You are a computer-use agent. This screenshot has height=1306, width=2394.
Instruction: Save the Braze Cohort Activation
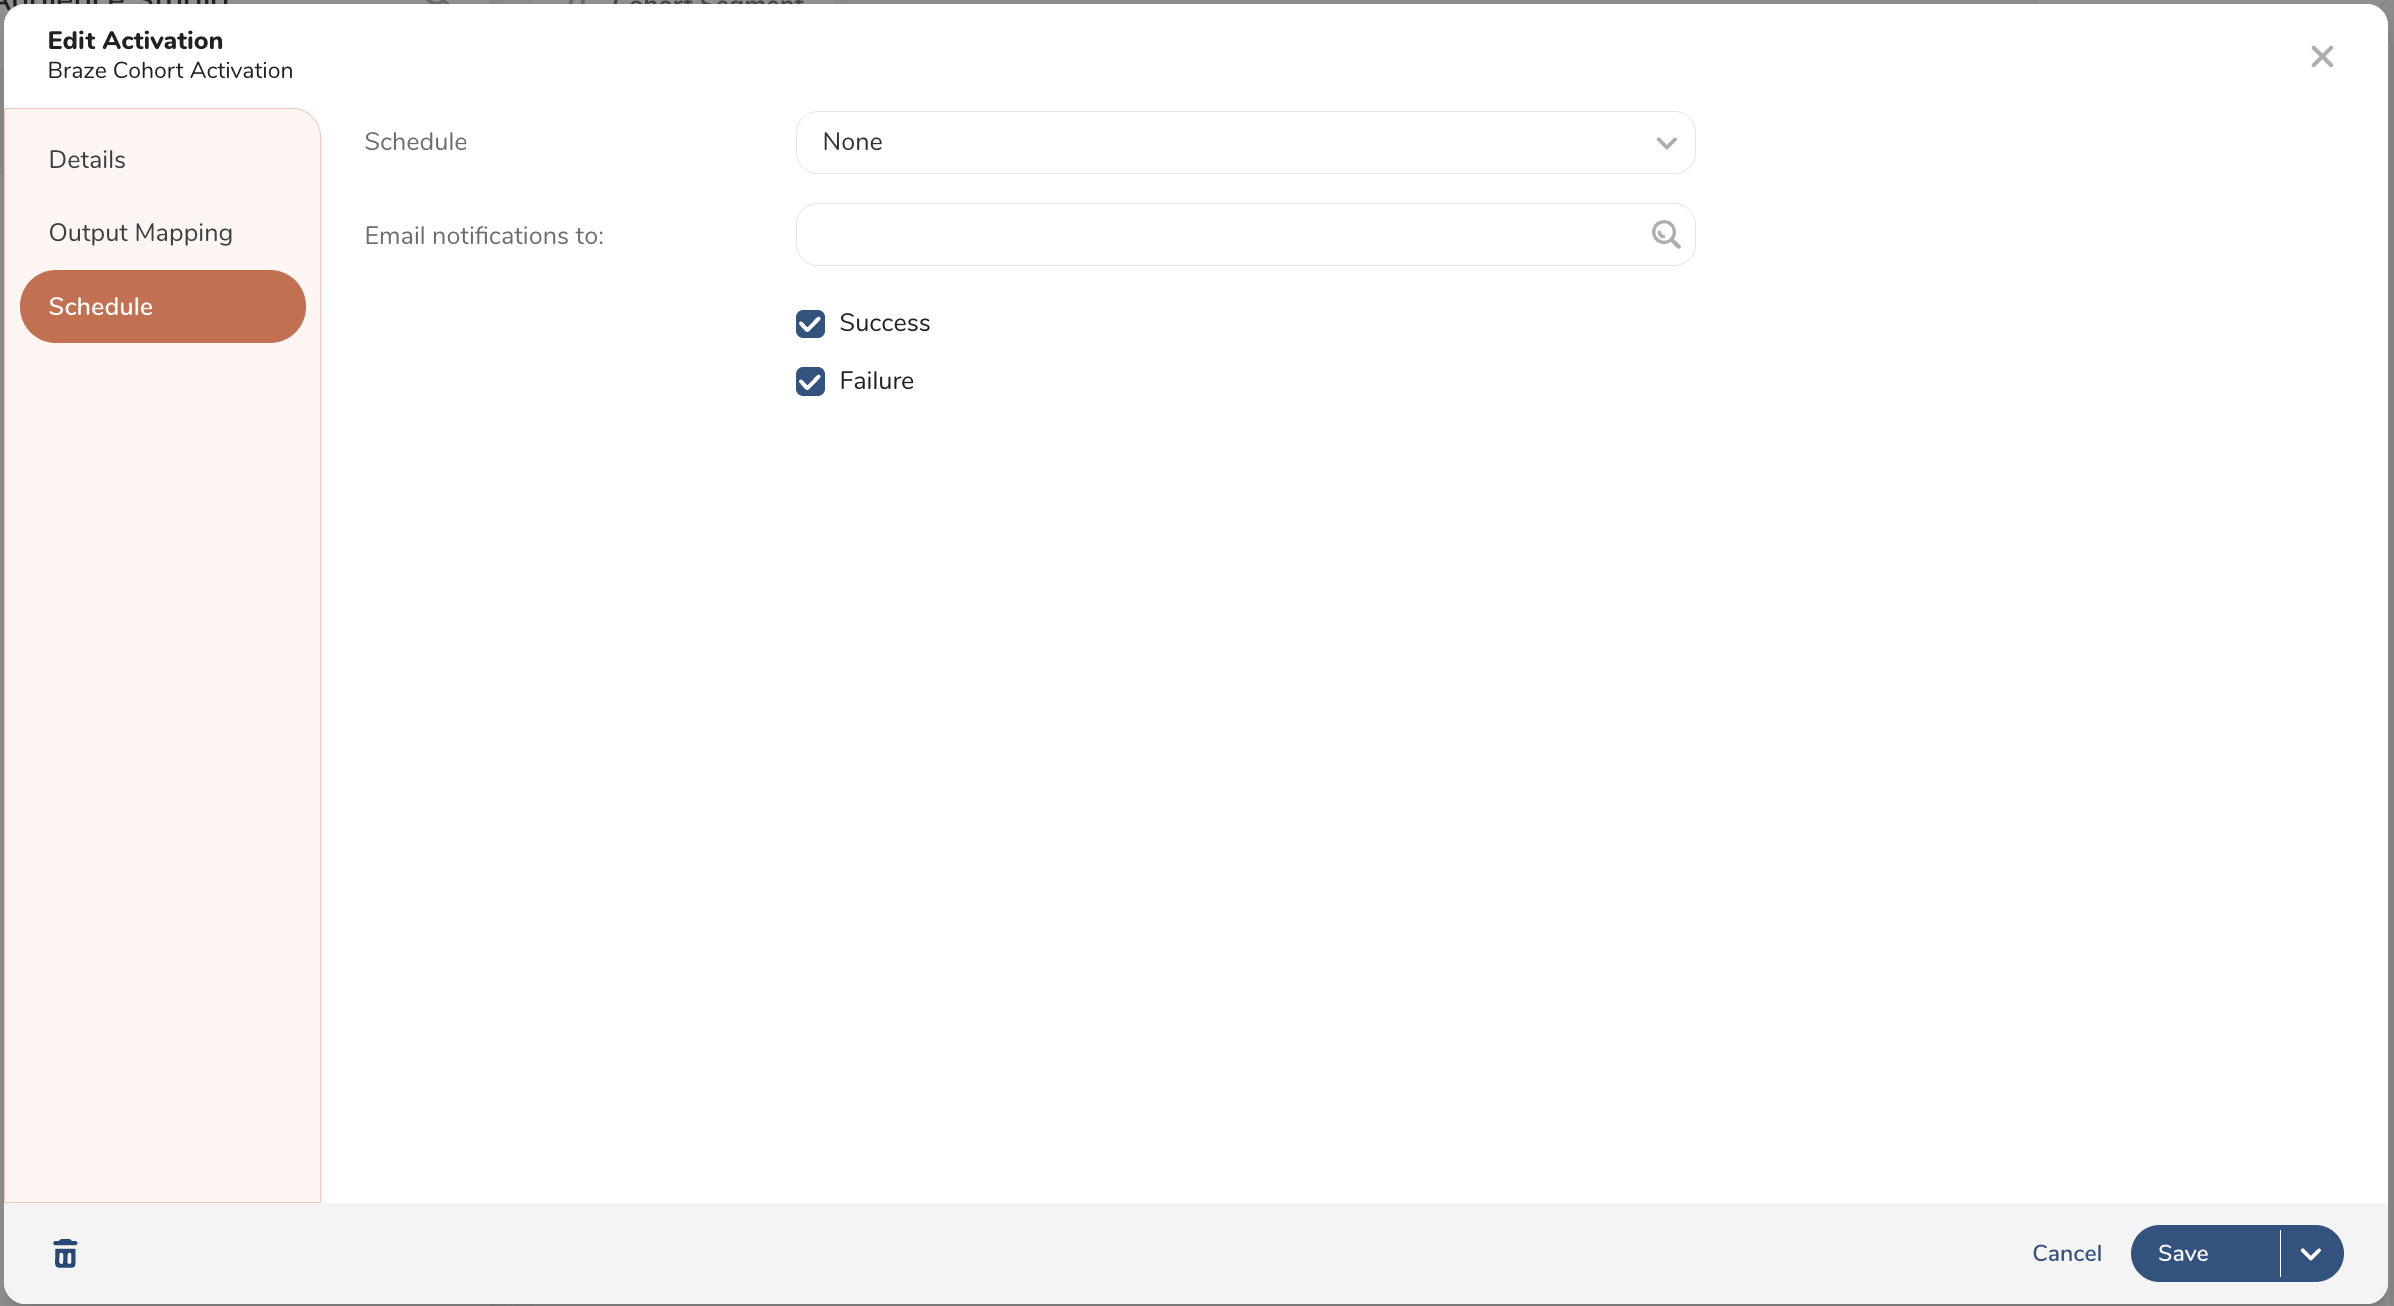[2185, 1253]
